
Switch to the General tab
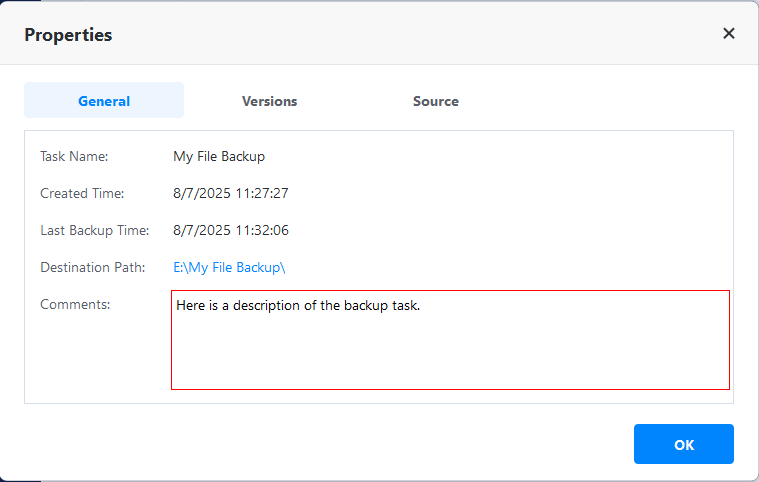click(x=104, y=101)
